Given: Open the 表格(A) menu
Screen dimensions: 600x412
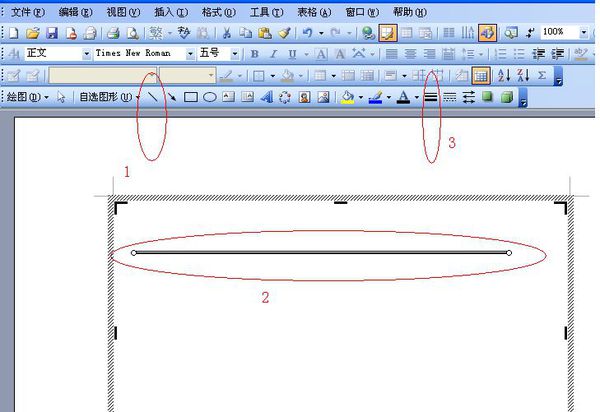Looking at the screenshot, I should [315, 12].
